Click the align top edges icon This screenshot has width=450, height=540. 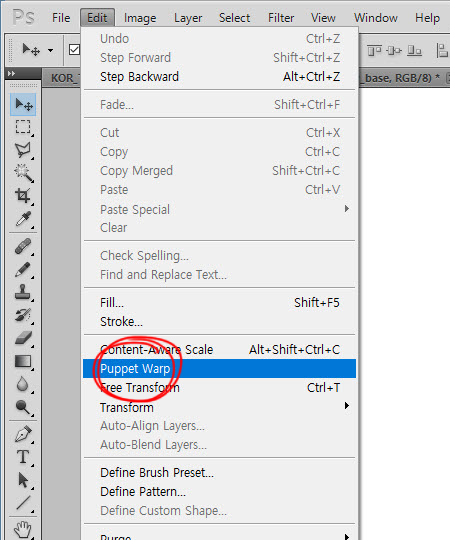pos(374,51)
